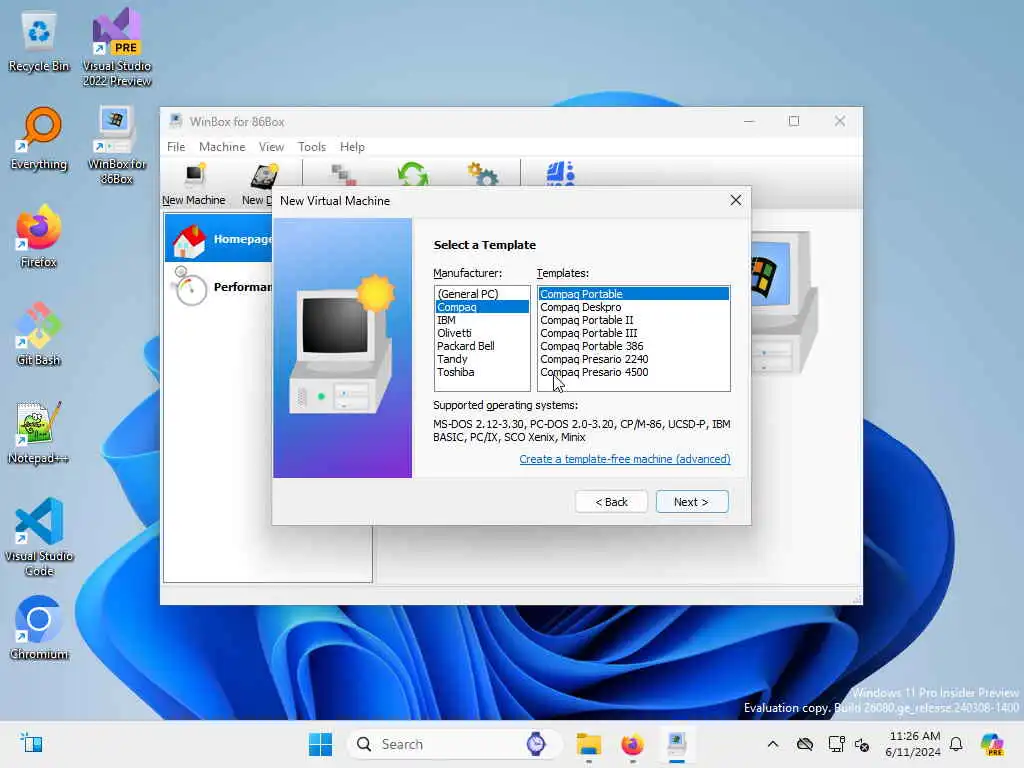The height and width of the screenshot is (768, 1024).
Task: Click the gray and red squares toolbar icon
Action: click(343, 175)
